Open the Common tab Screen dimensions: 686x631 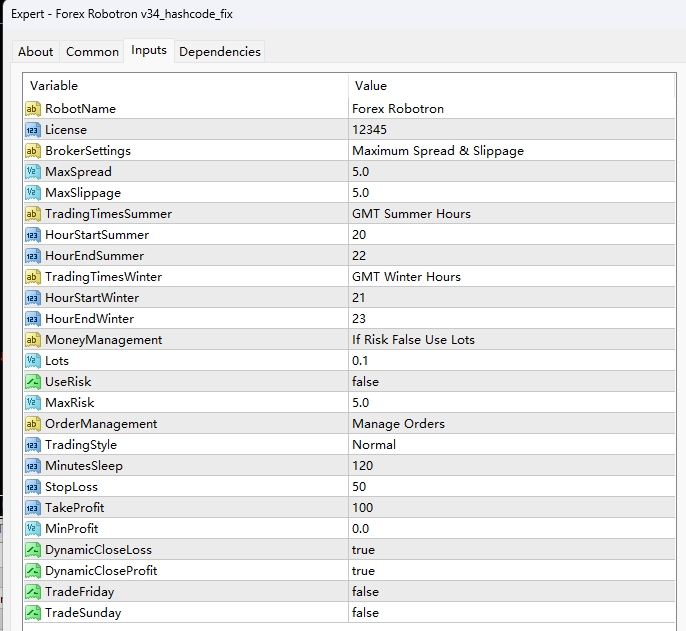[92, 52]
